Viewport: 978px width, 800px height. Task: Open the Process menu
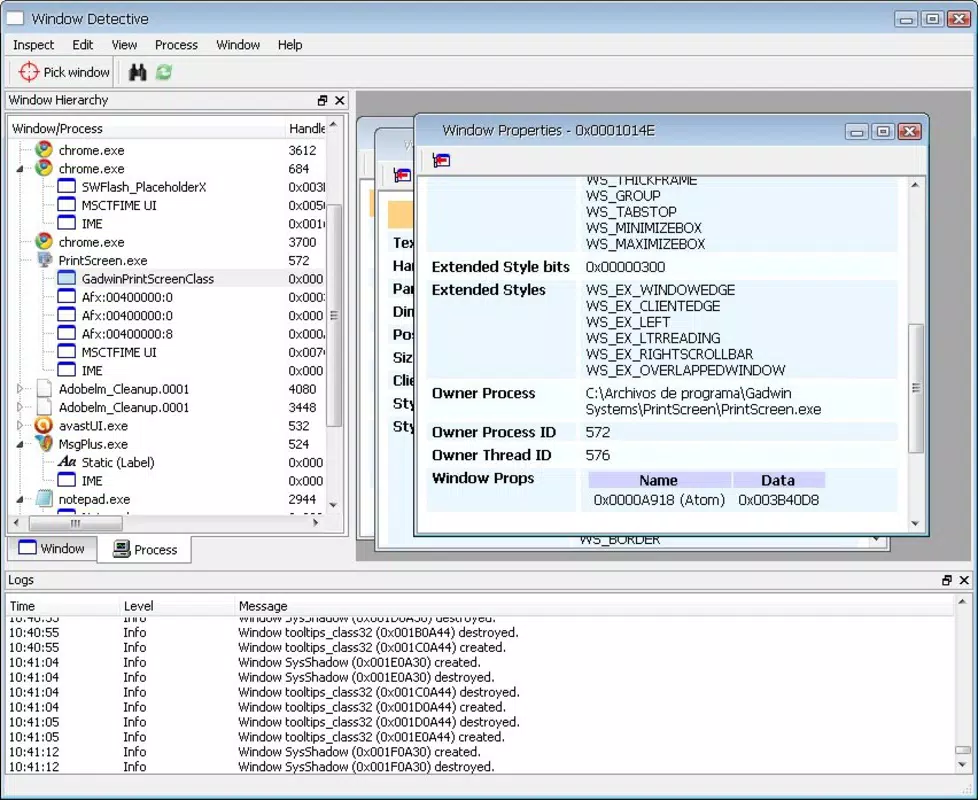[x=176, y=45]
